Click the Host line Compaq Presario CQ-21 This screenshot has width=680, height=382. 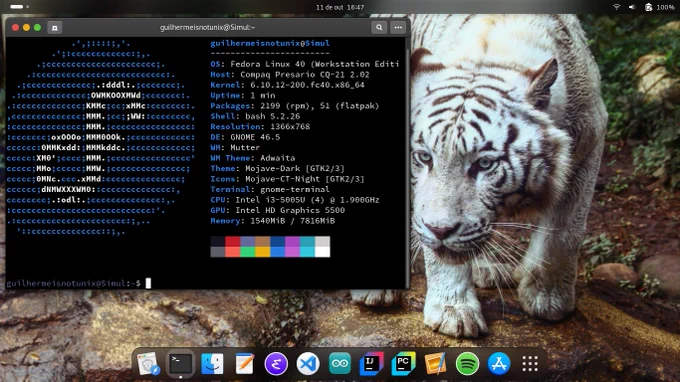pyautogui.click(x=290, y=75)
